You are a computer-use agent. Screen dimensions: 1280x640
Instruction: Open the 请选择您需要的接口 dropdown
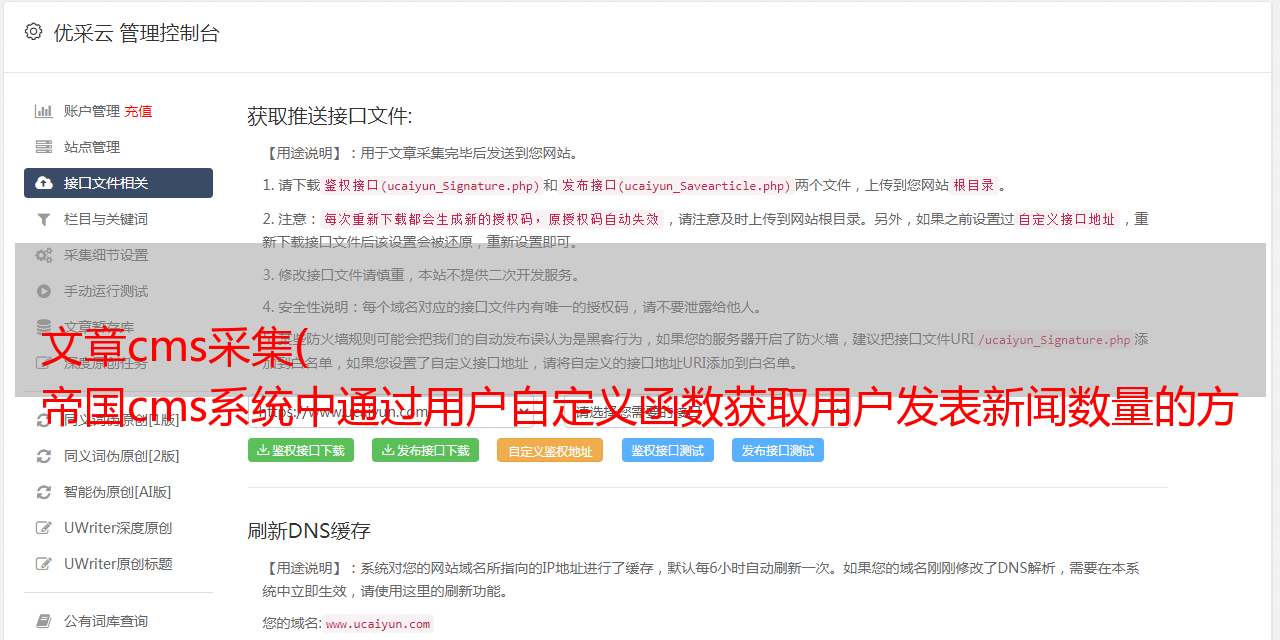(708, 411)
